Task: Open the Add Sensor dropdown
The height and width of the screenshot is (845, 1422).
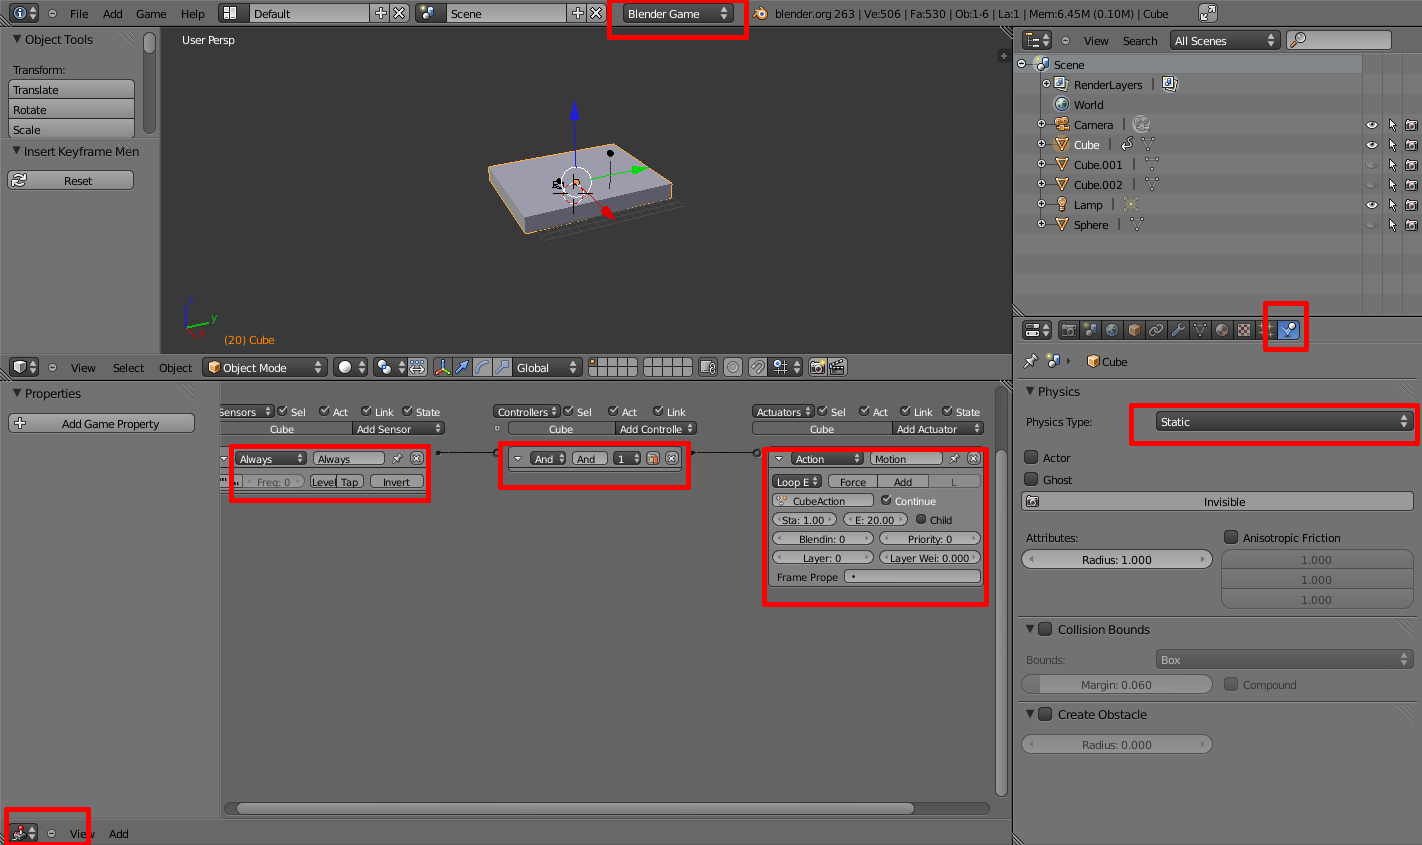Action: click(398, 429)
